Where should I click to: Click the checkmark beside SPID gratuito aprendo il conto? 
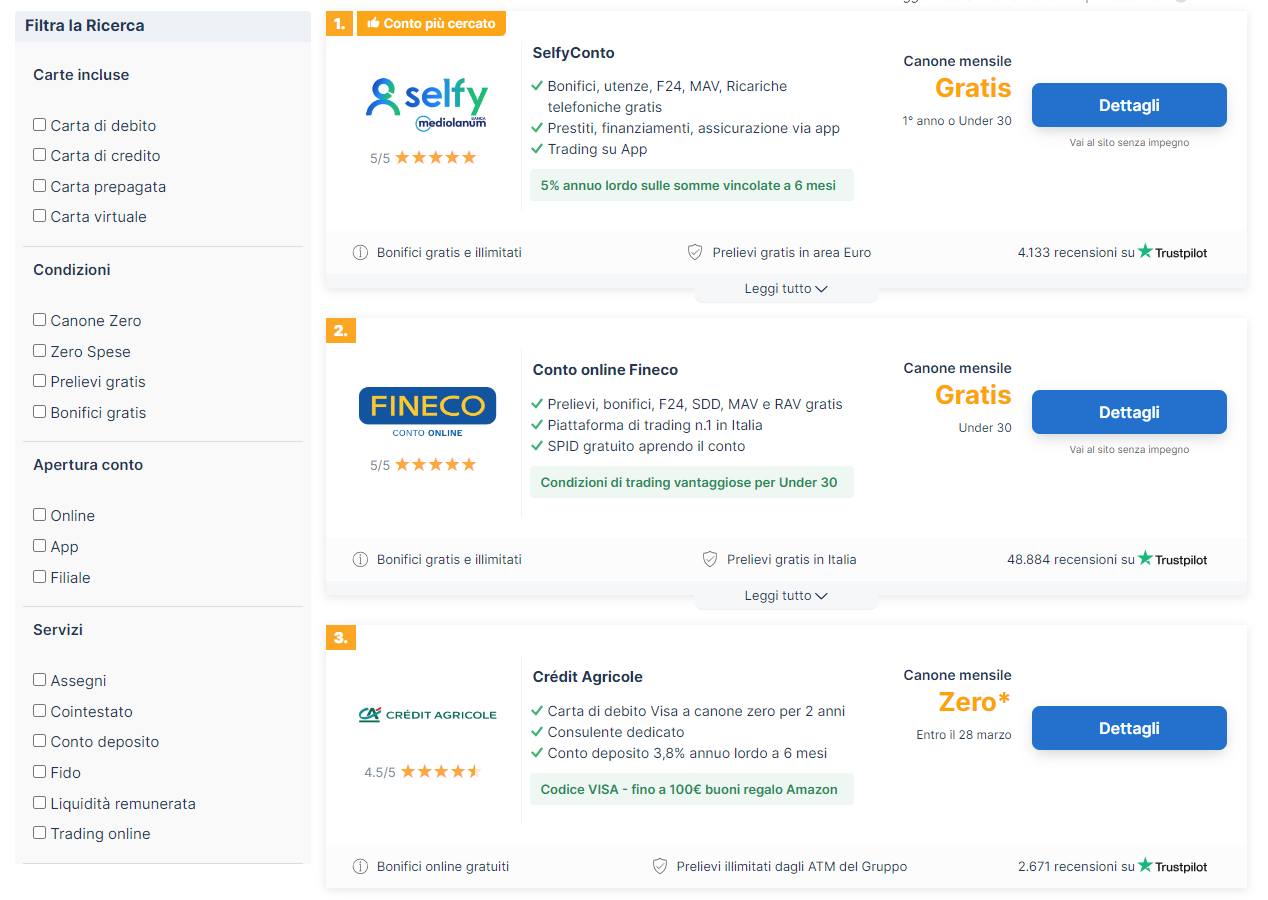click(x=537, y=446)
